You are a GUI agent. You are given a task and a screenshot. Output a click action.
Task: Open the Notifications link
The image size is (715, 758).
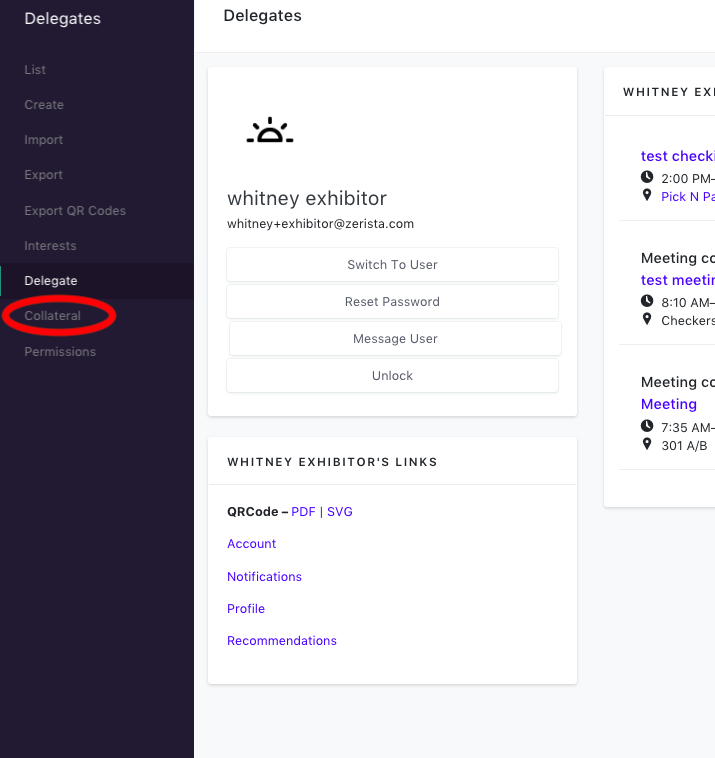tap(264, 577)
